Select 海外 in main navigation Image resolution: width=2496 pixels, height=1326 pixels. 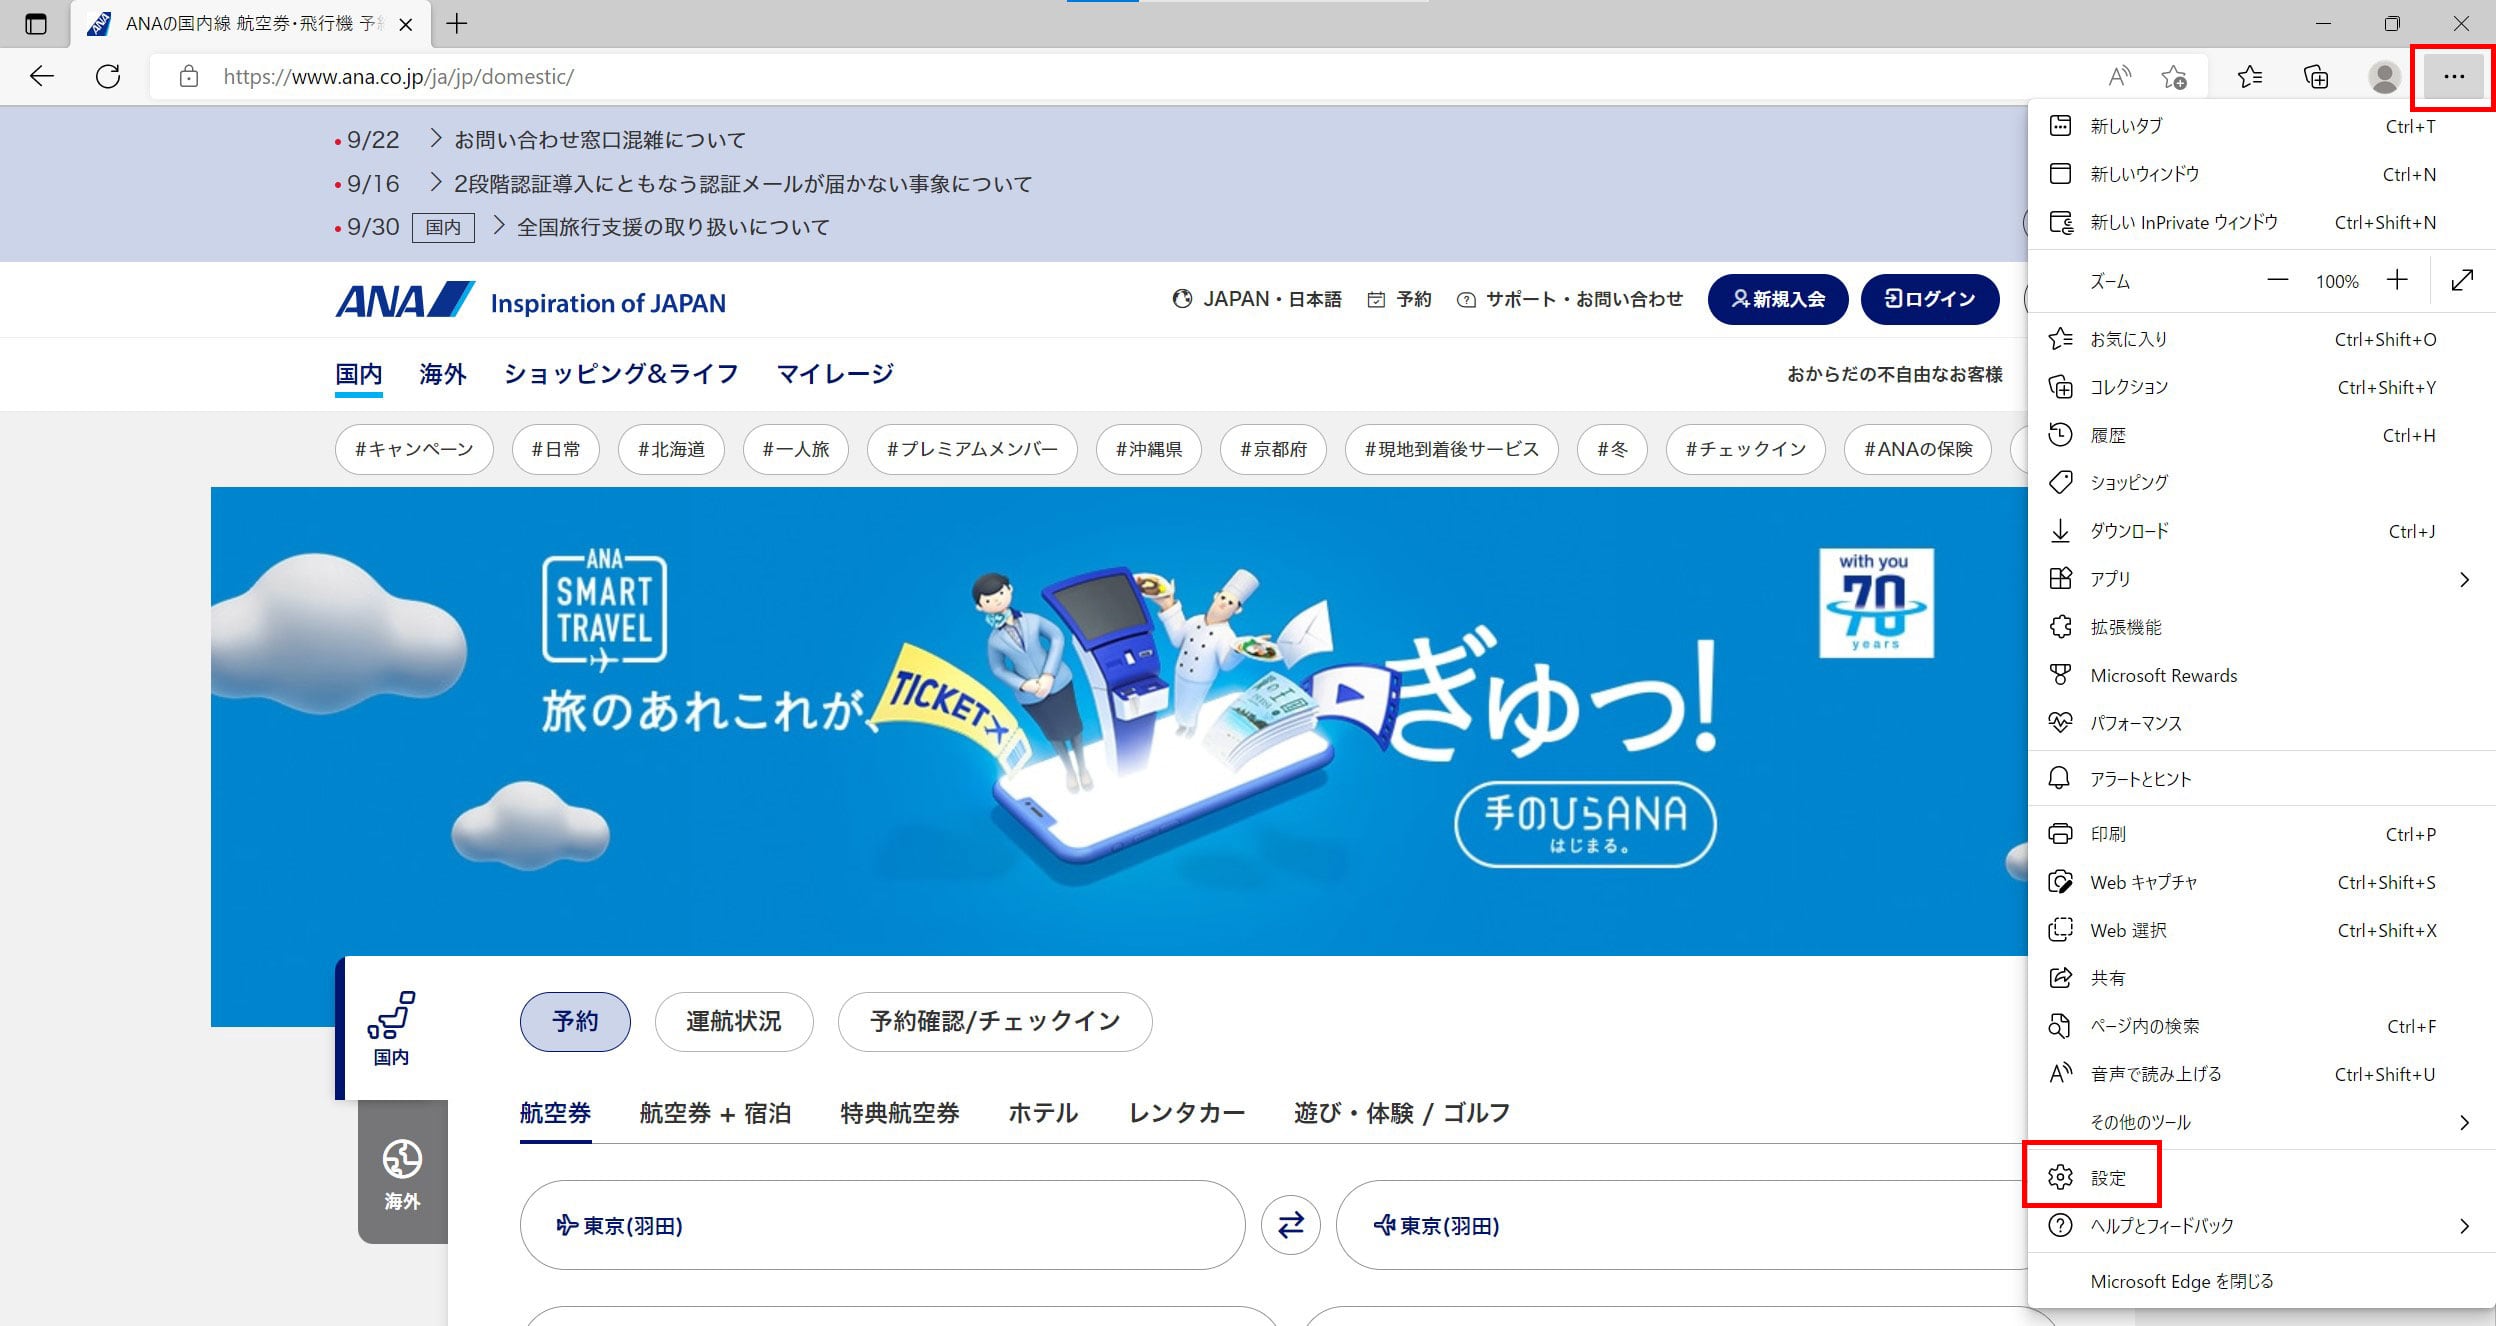(x=443, y=374)
